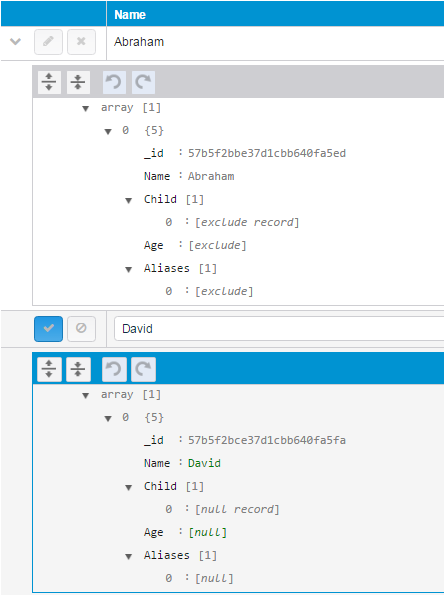The image size is (444, 595).
Task: Select the green David value in JSON tree
Action: pyautogui.click(x=204, y=463)
